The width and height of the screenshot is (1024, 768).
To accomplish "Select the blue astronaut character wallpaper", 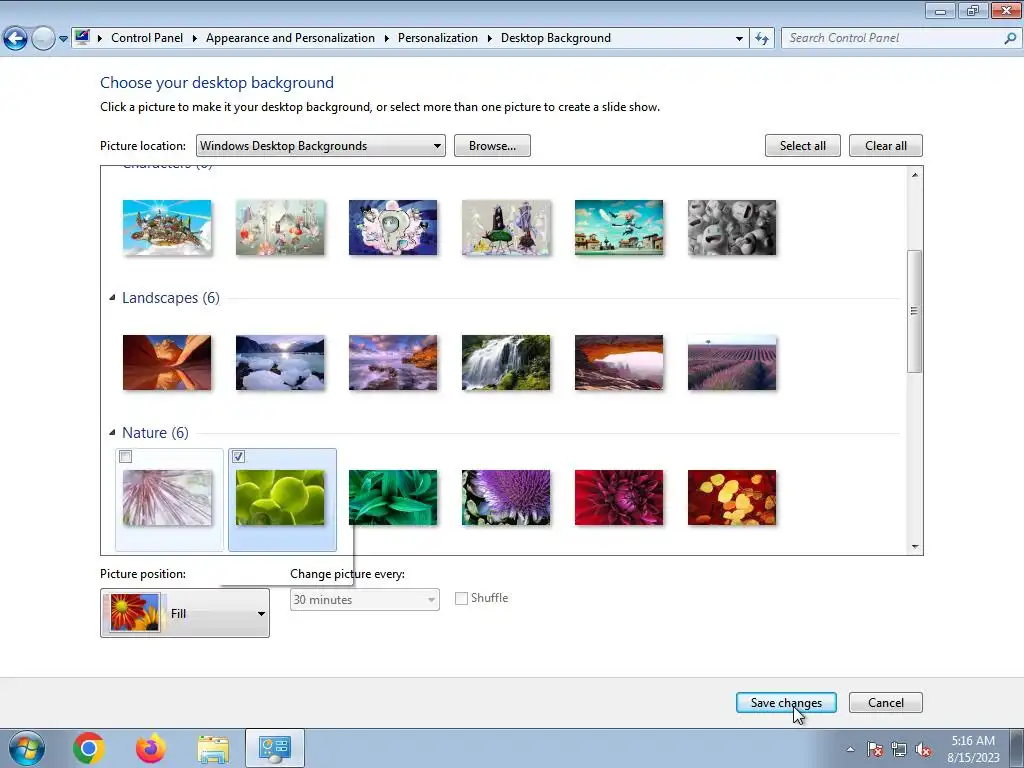I will (393, 227).
